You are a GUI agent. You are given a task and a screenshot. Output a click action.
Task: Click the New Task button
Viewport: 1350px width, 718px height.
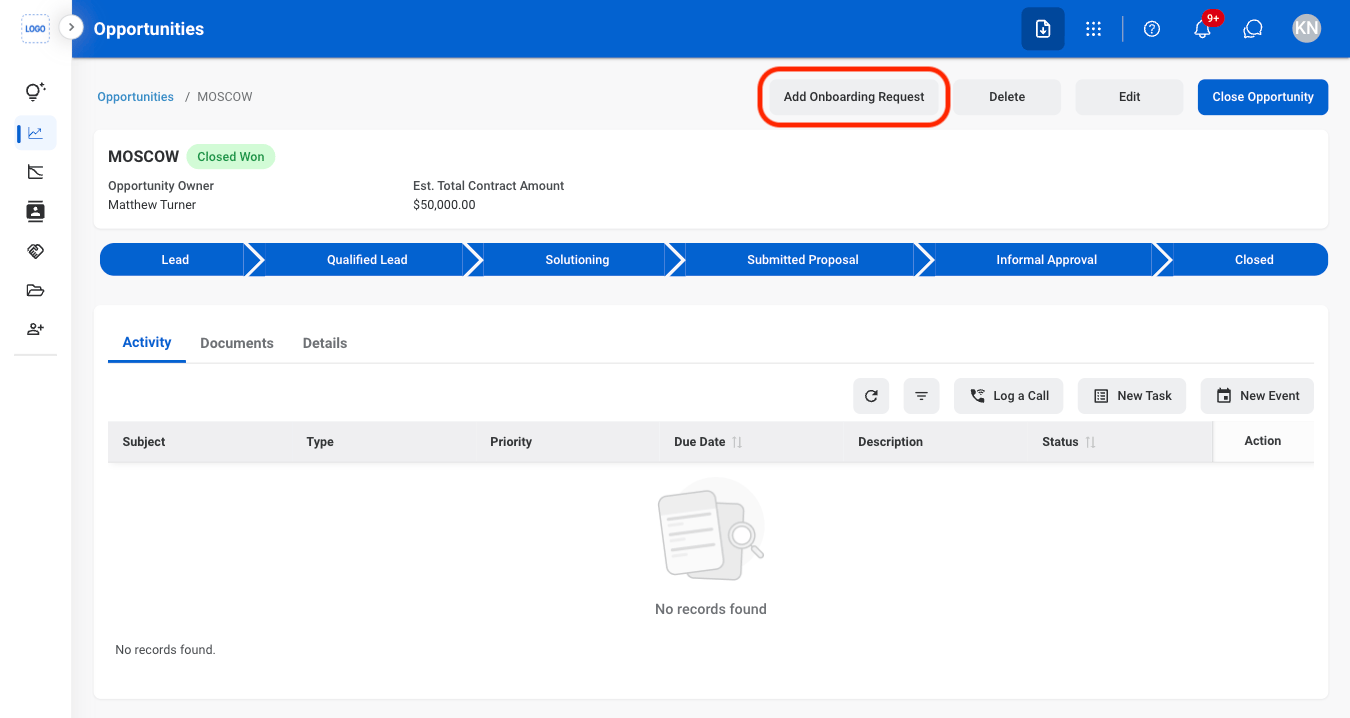(x=1132, y=396)
